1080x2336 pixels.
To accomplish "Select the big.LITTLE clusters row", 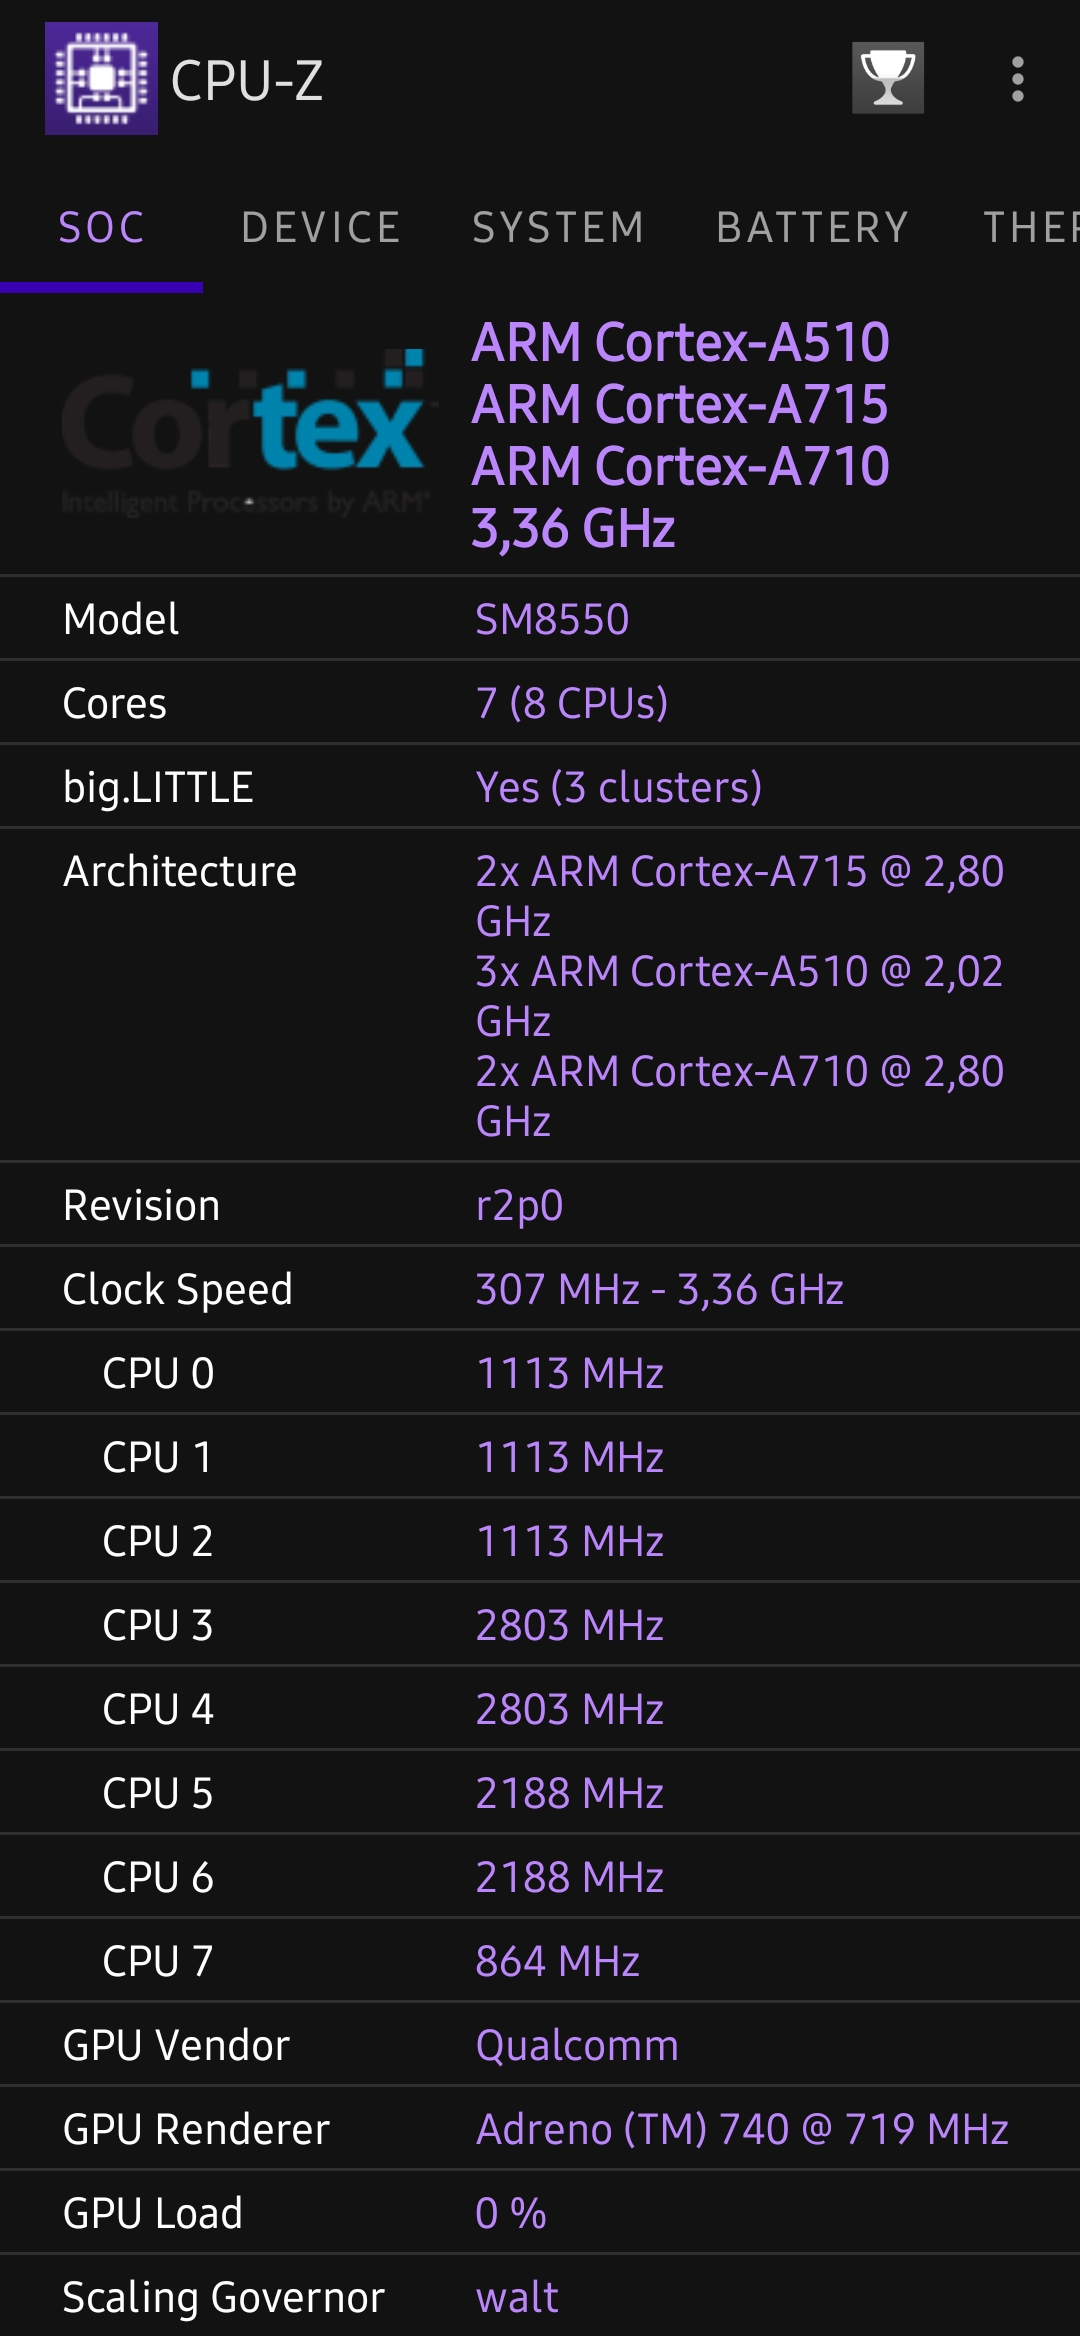I will (x=540, y=787).
